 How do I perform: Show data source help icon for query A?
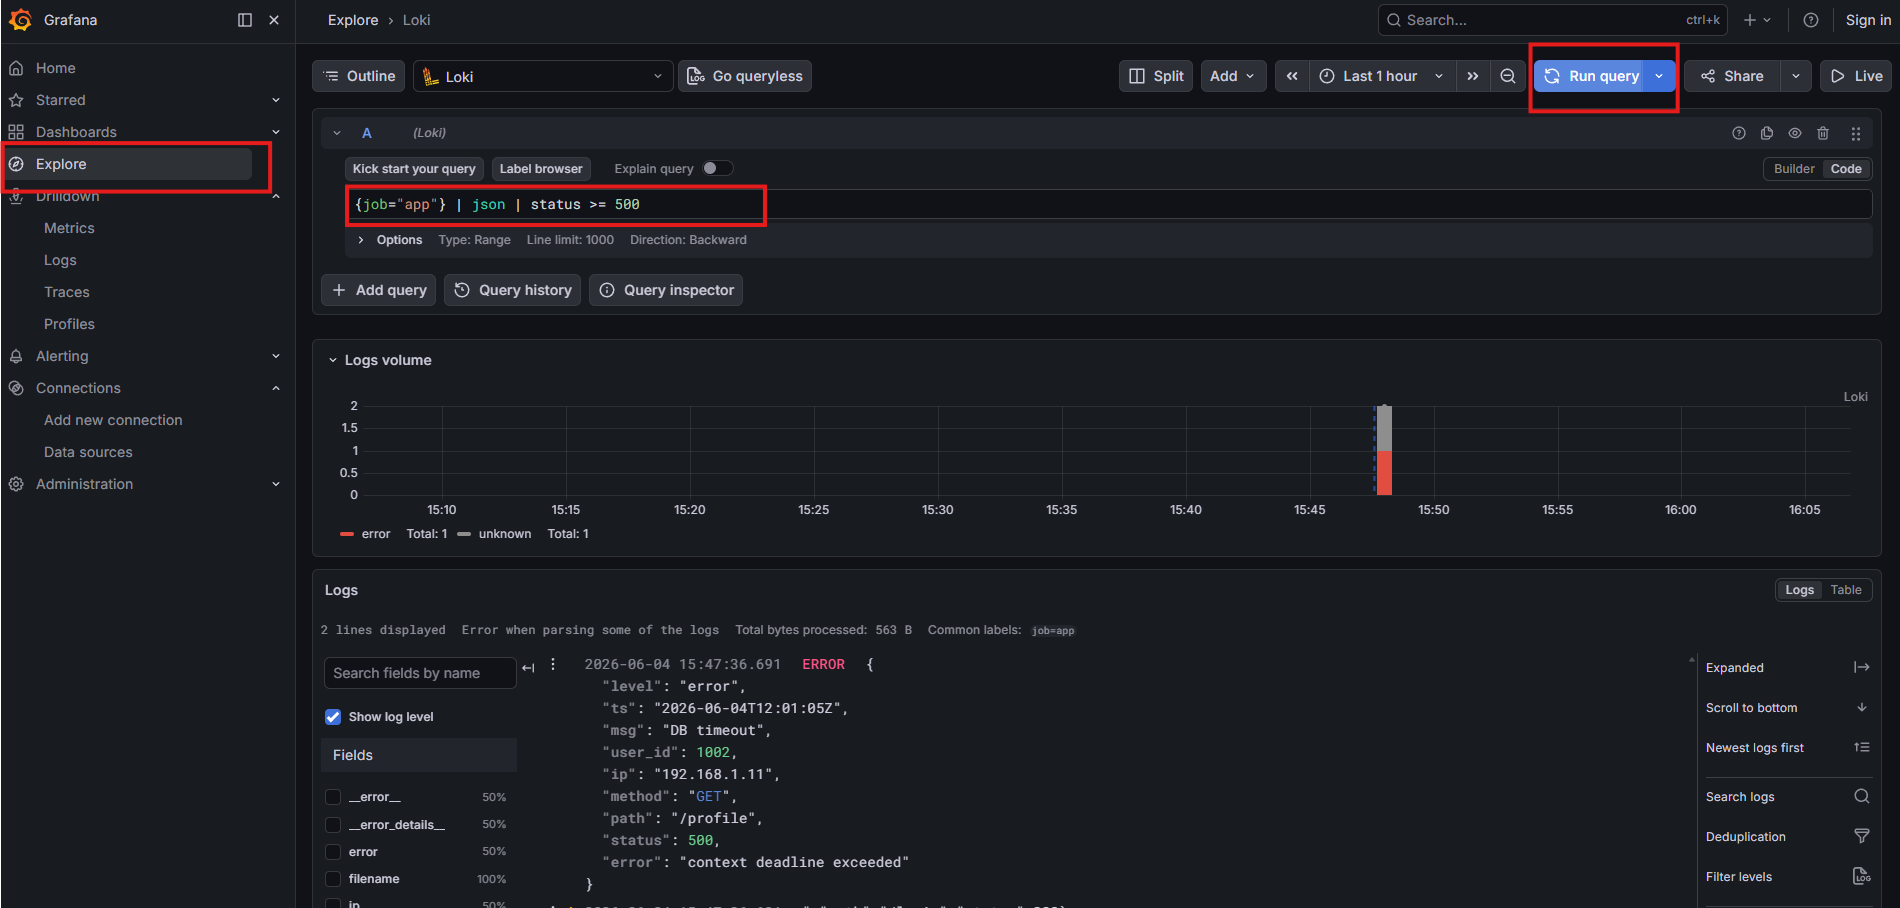pyautogui.click(x=1739, y=133)
